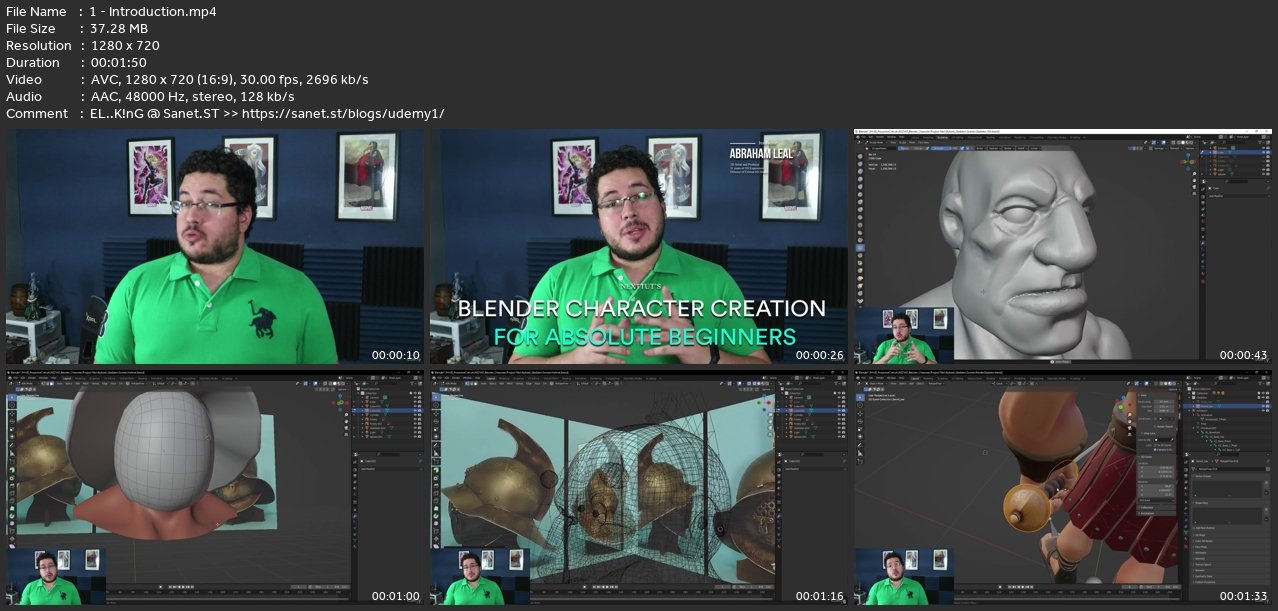The height and width of the screenshot is (611, 1278).
Task: Open the 00:00:26 Blender Character Creation title thumbnail
Action: pyautogui.click(x=638, y=246)
